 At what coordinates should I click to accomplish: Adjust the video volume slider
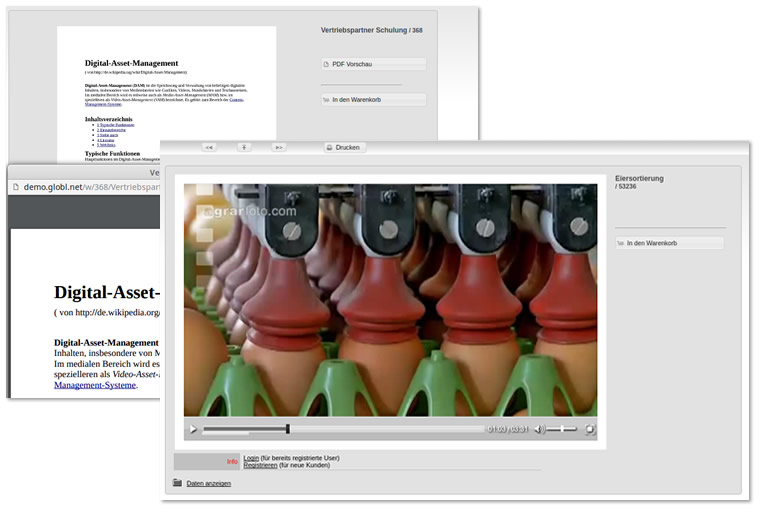pos(562,429)
